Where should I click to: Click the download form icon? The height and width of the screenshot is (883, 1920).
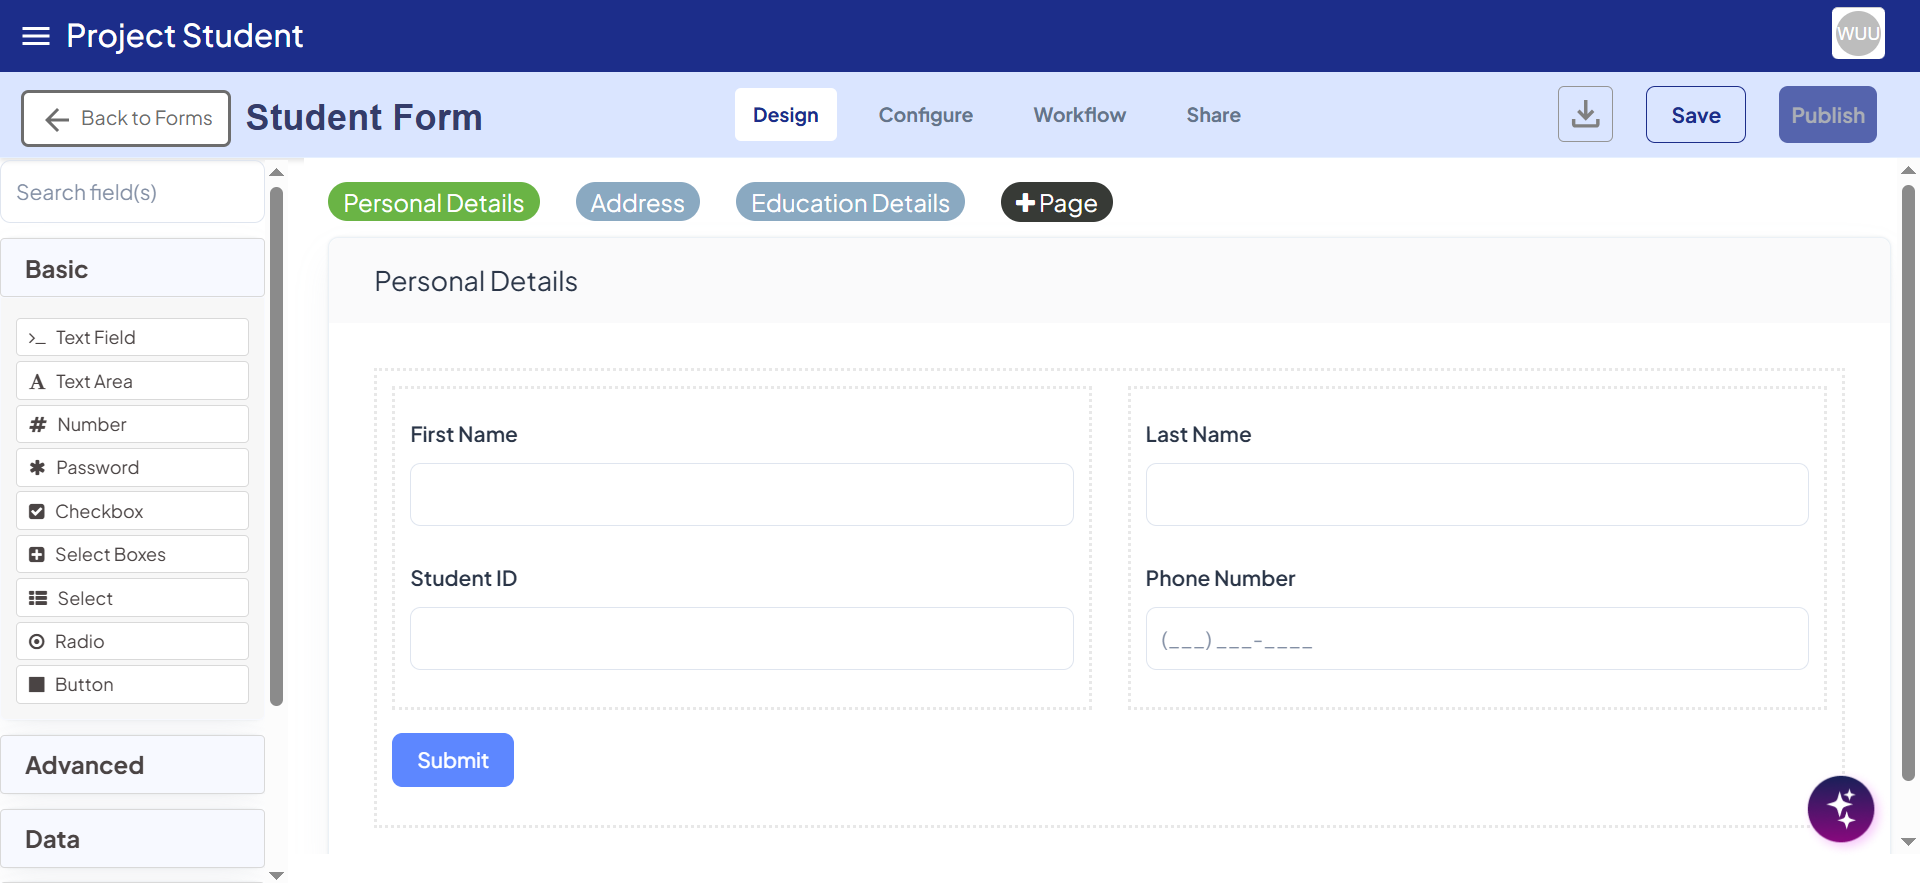point(1585,115)
